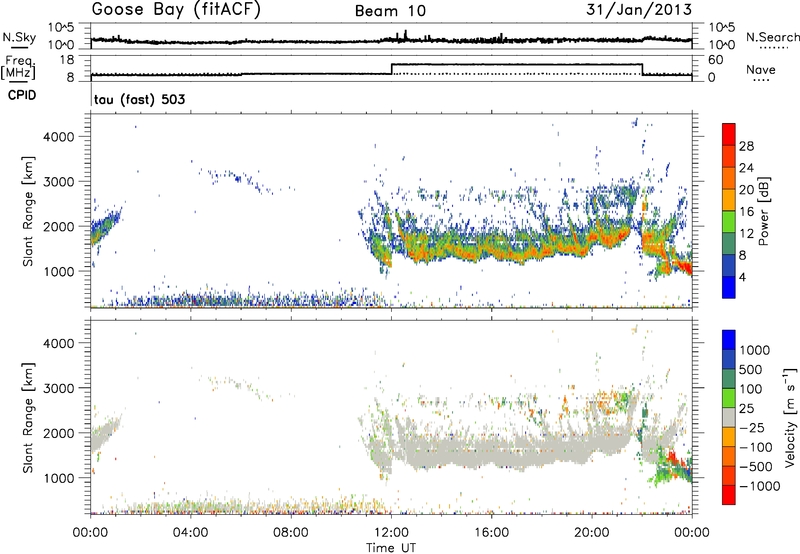Click the "00:00" label starting the time axis
This screenshot has width=800, height=554.
coord(91,533)
